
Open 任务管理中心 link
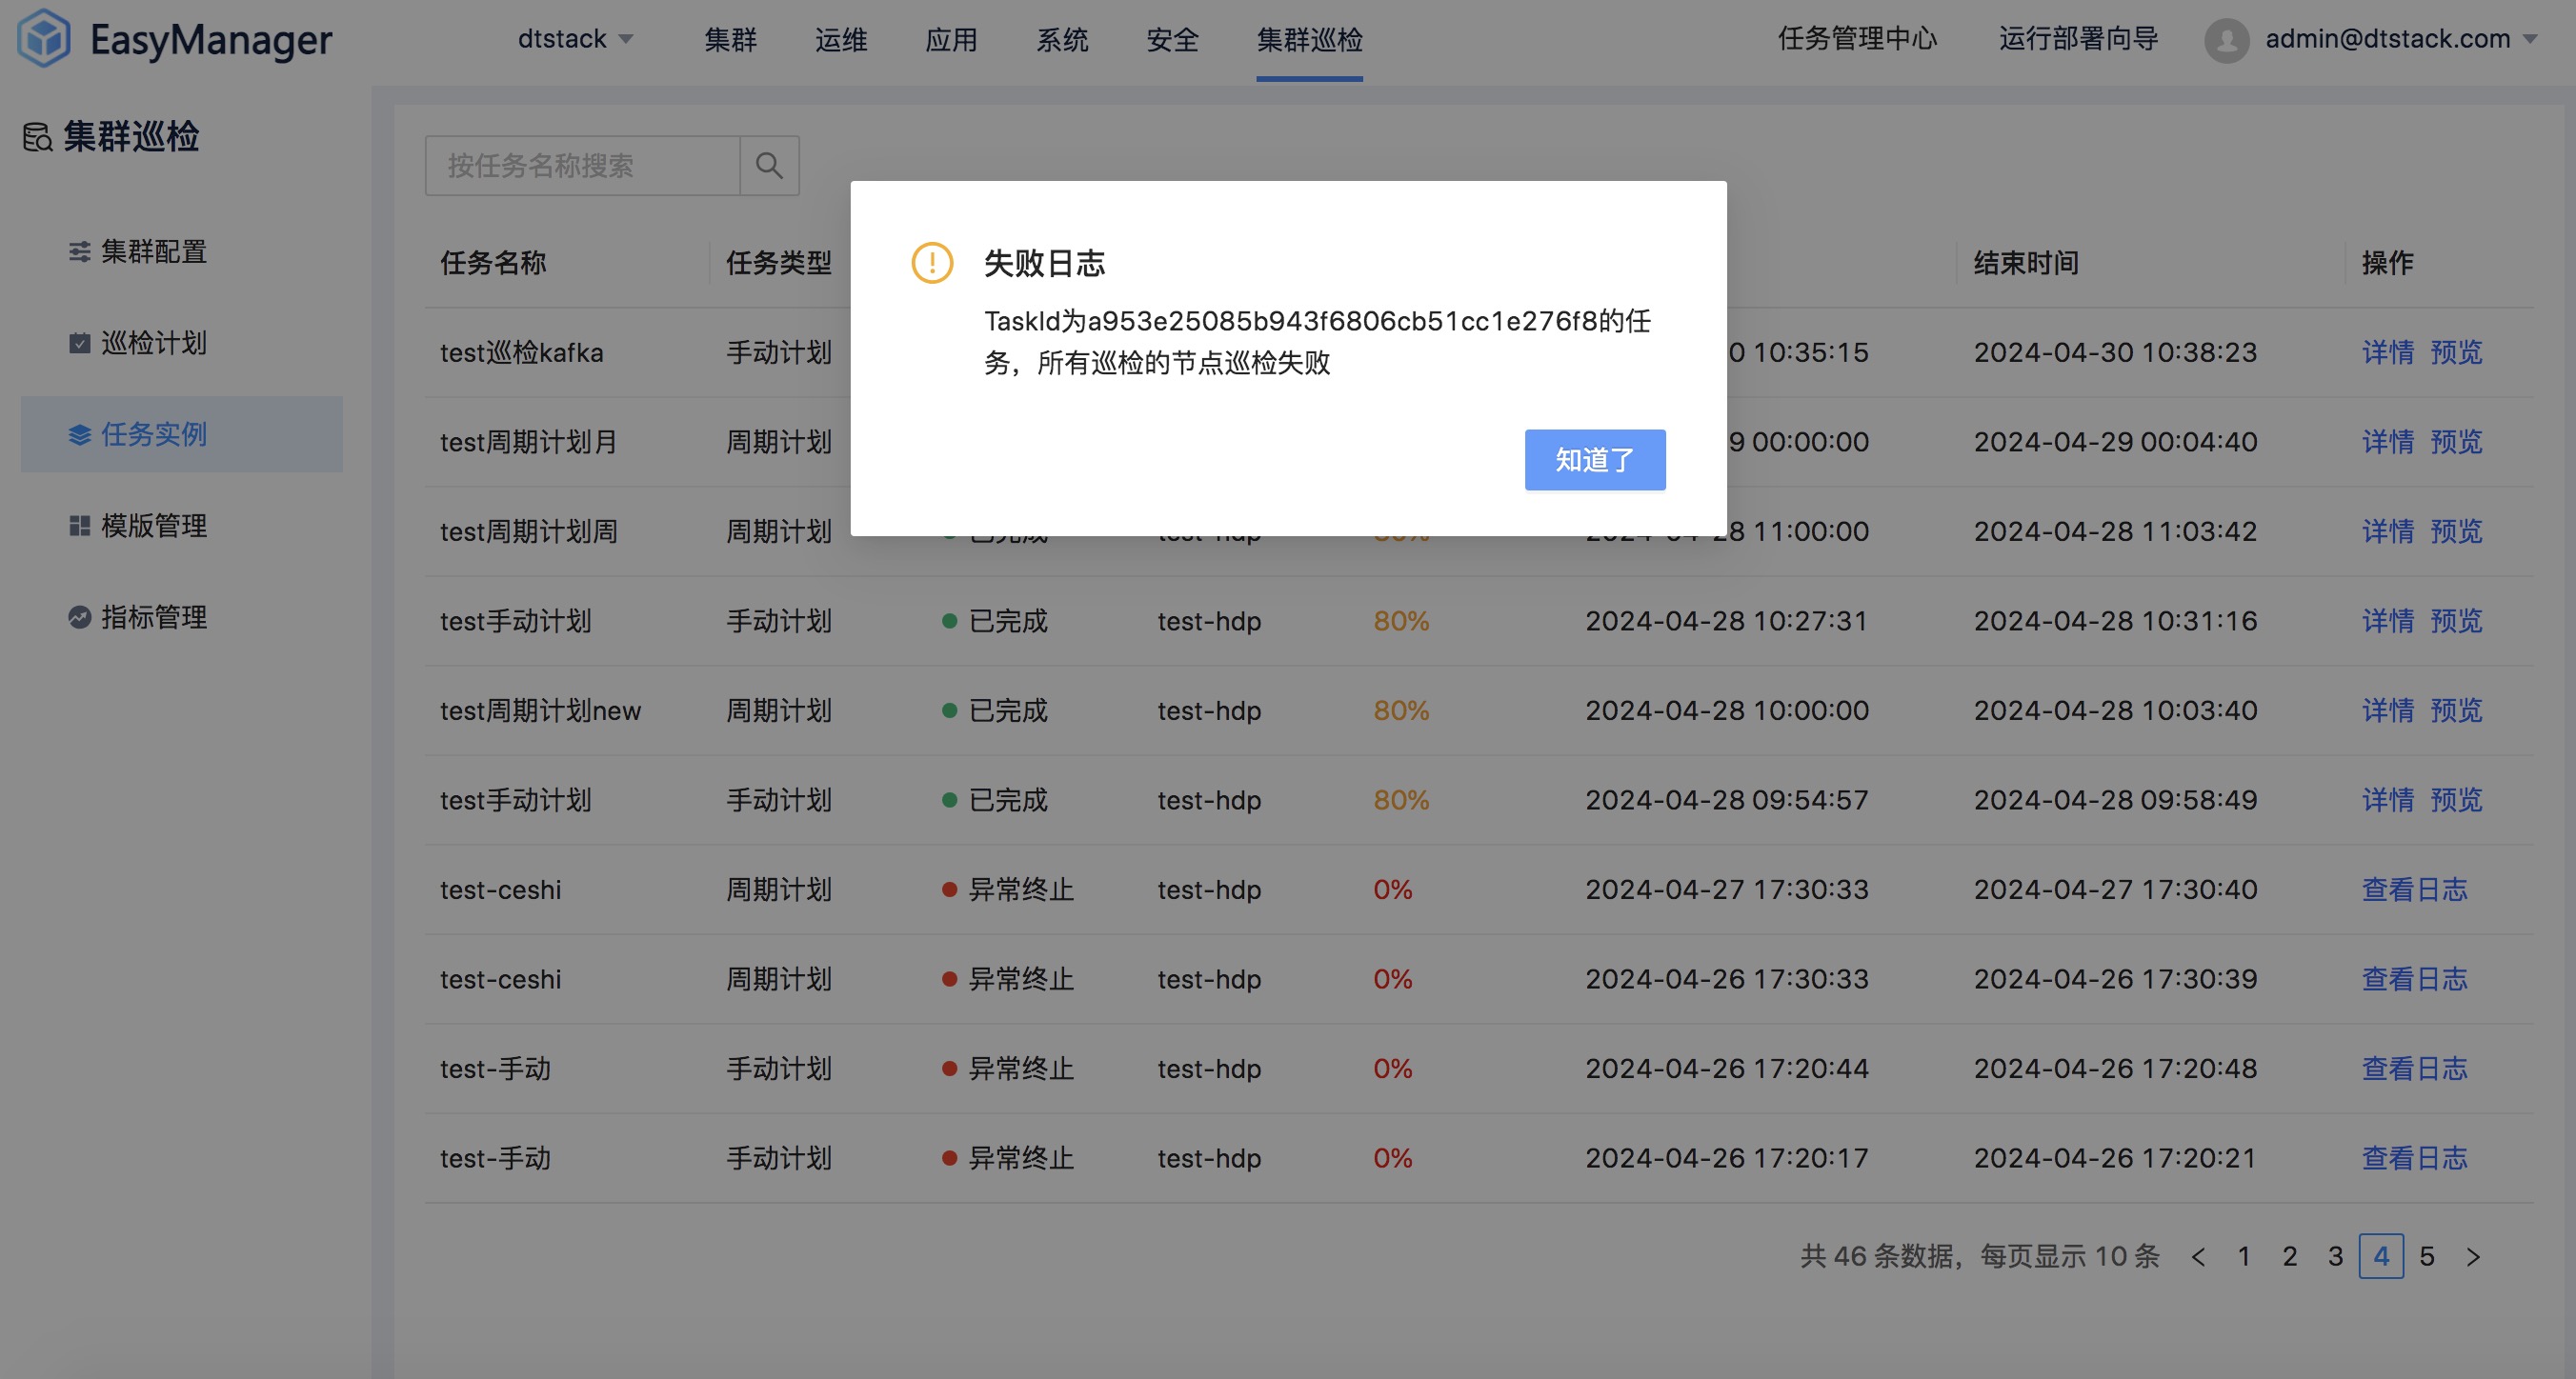(1857, 39)
